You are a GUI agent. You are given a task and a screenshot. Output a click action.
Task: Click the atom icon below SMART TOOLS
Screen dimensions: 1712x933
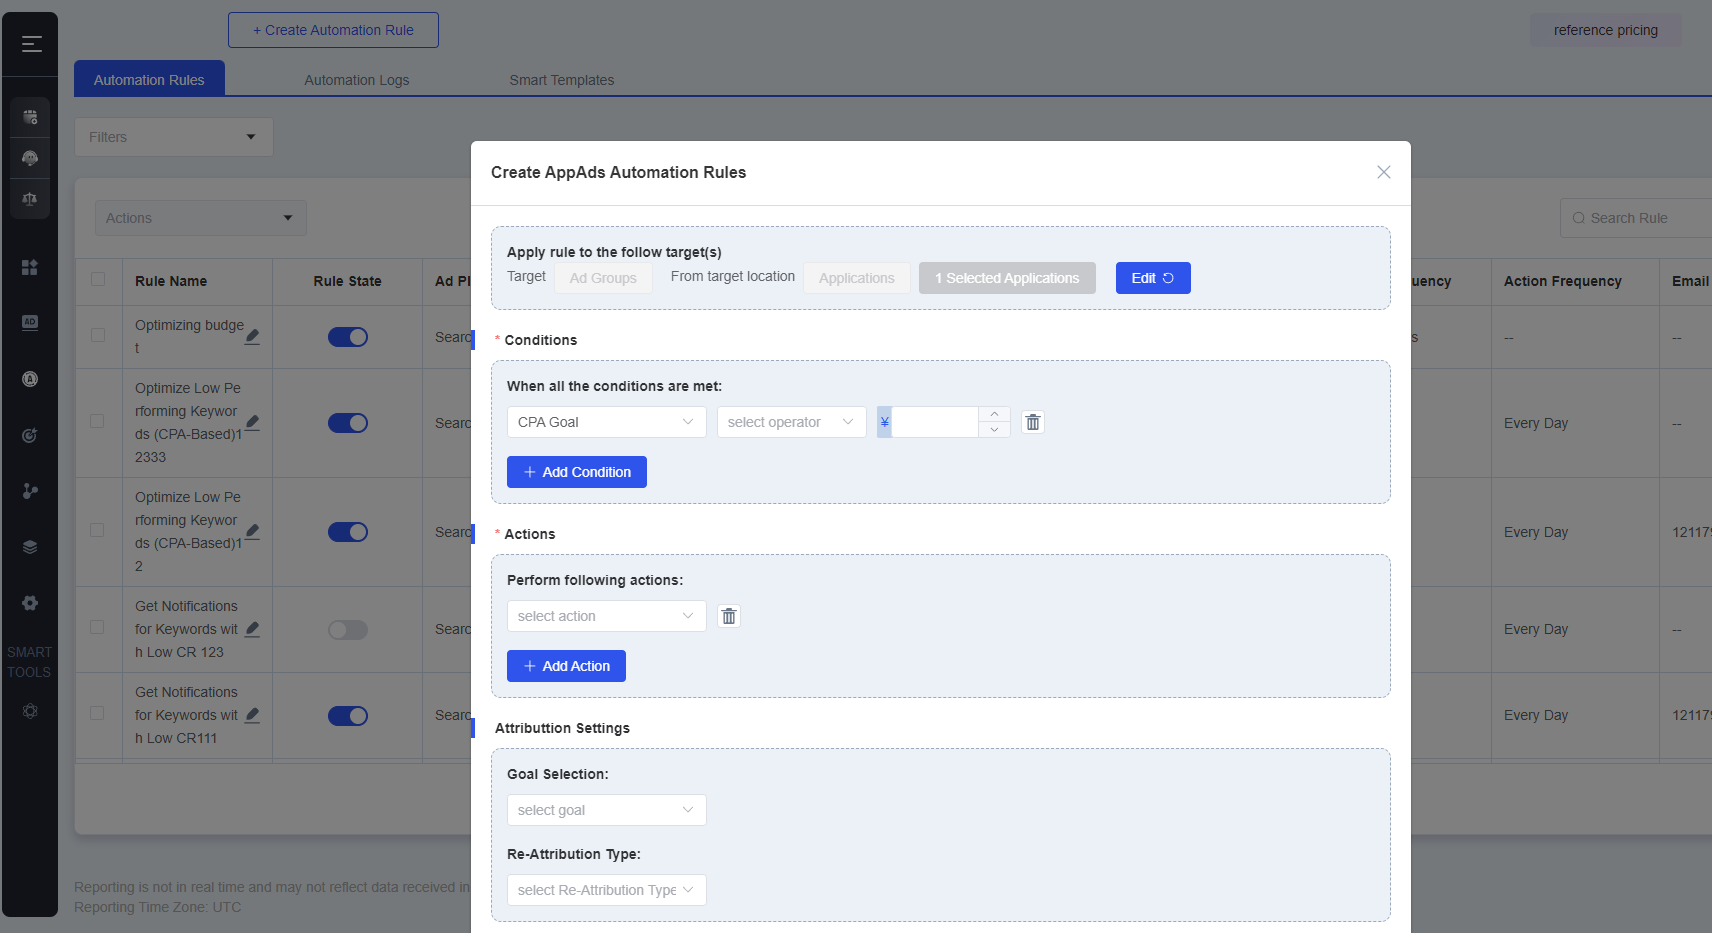click(x=30, y=711)
